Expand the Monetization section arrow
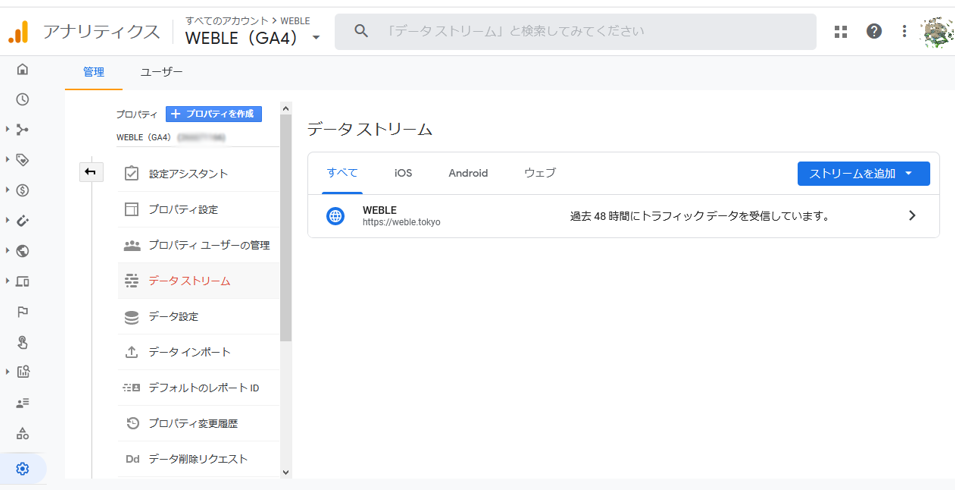Screen dimensions: 955x499 [7, 190]
